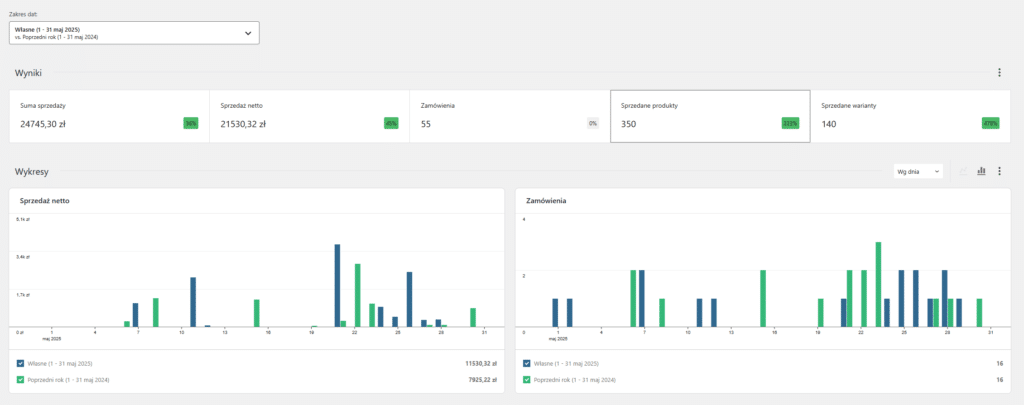Click the Sprzedaż netto 45% change badge
This screenshot has height=405, width=1024.
pos(391,124)
